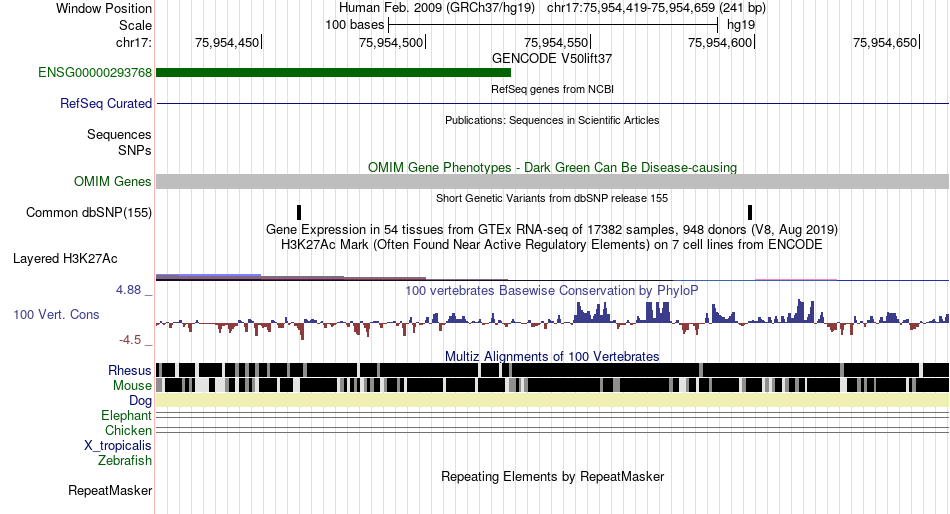The height and width of the screenshot is (514, 950).
Task: Click the Human Feb. 2009 (GRCh37/hg19) text
Action: [x=437, y=8]
